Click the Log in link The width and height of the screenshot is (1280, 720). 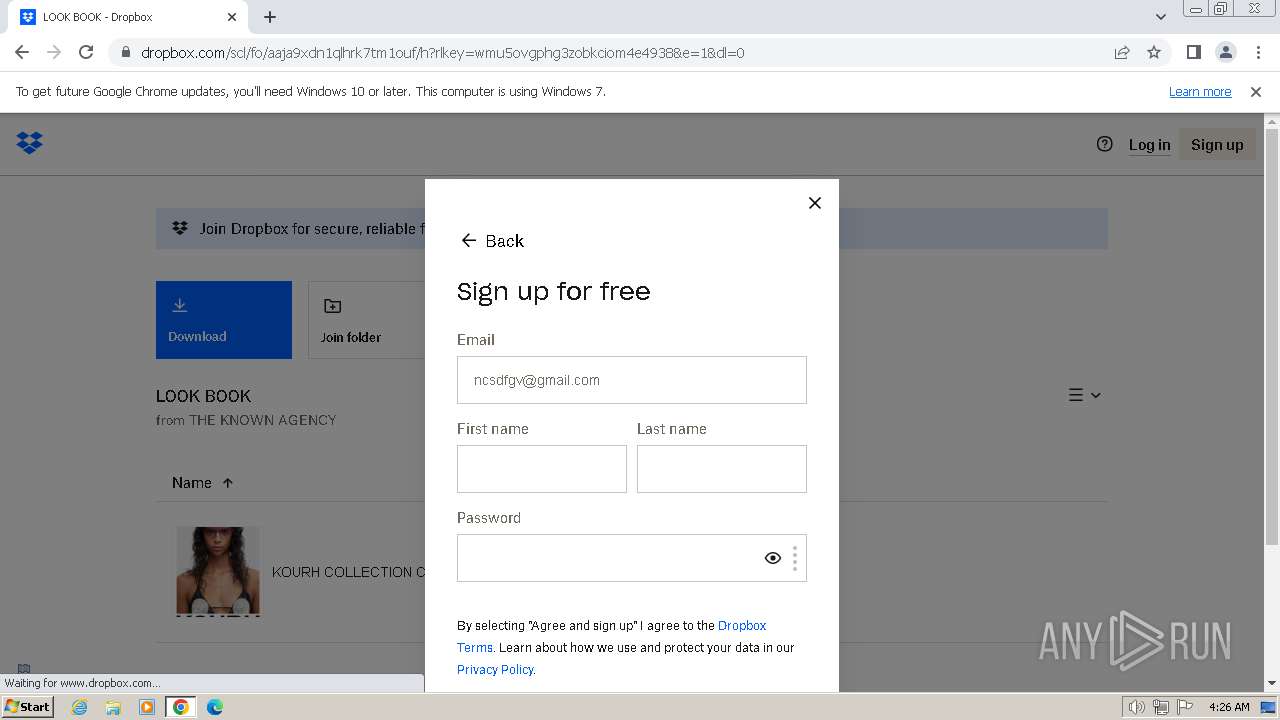click(1149, 145)
